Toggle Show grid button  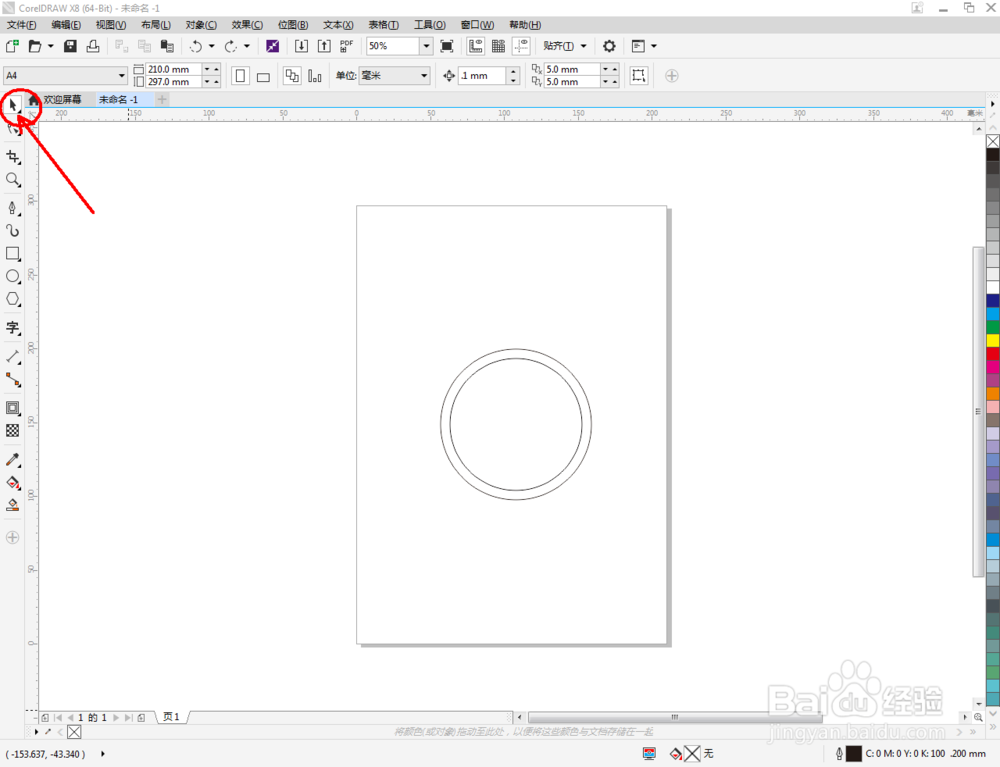[499, 46]
